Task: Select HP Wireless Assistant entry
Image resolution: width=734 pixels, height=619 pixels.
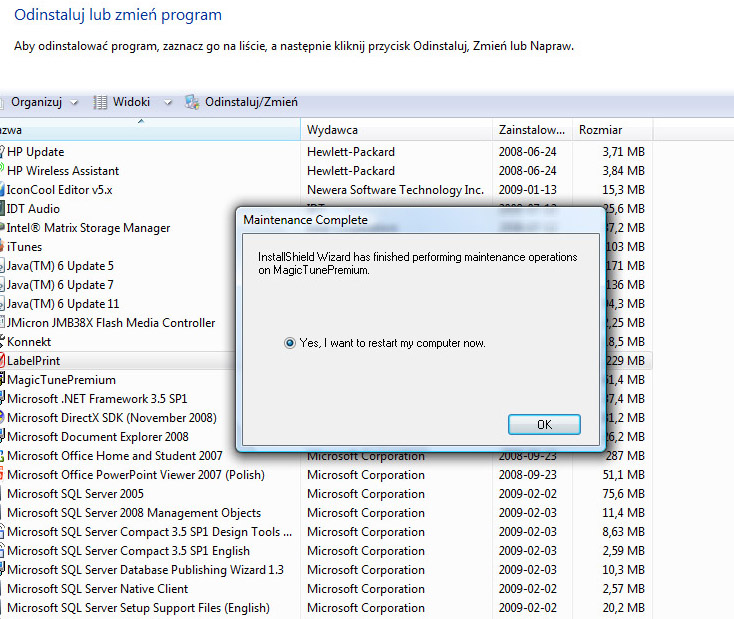Action: (x=62, y=171)
